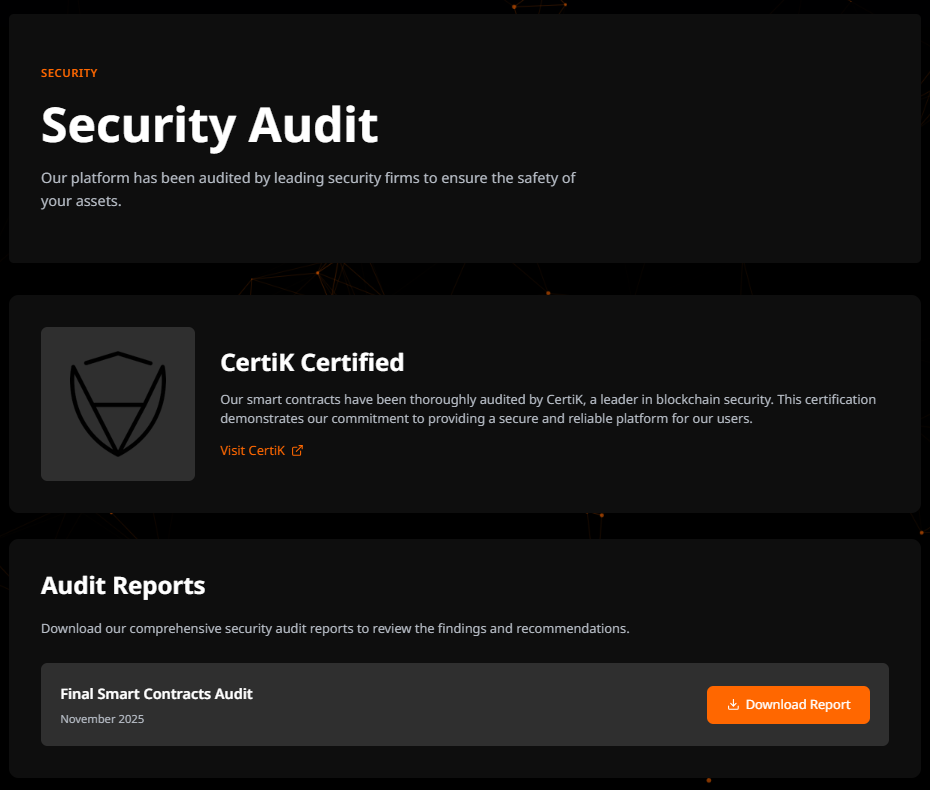Click the orange SECURITY label
Image resolution: width=930 pixels, height=790 pixels.
pos(68,73)
